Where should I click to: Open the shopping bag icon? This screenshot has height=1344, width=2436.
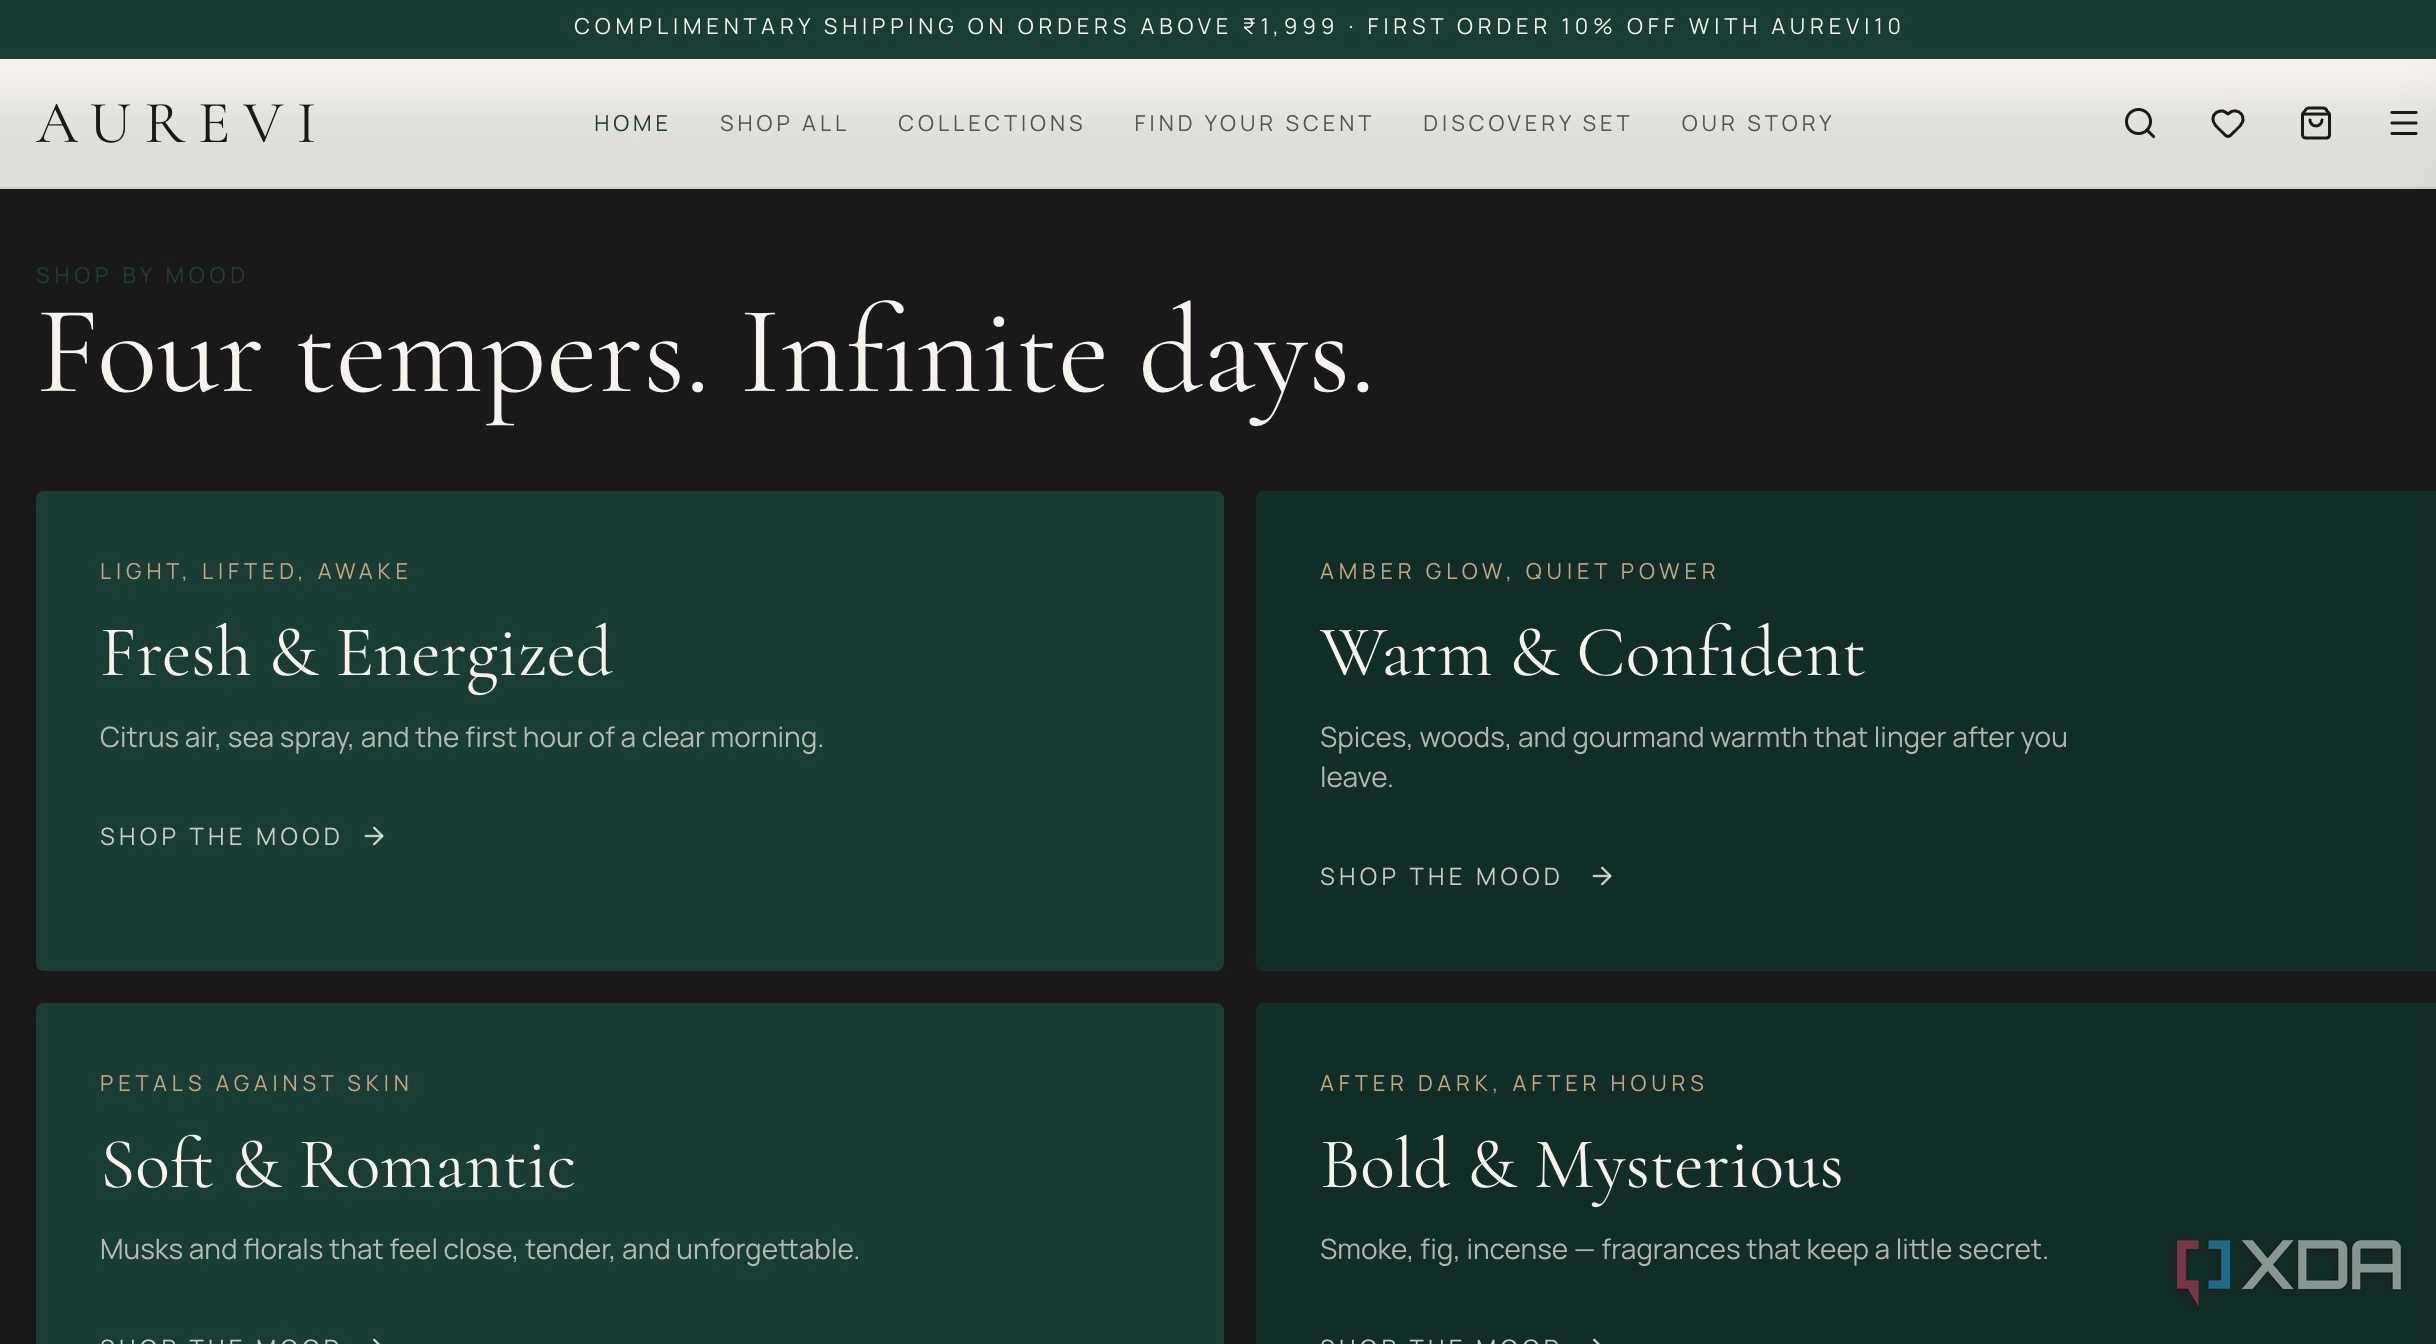pos(2316,123)
